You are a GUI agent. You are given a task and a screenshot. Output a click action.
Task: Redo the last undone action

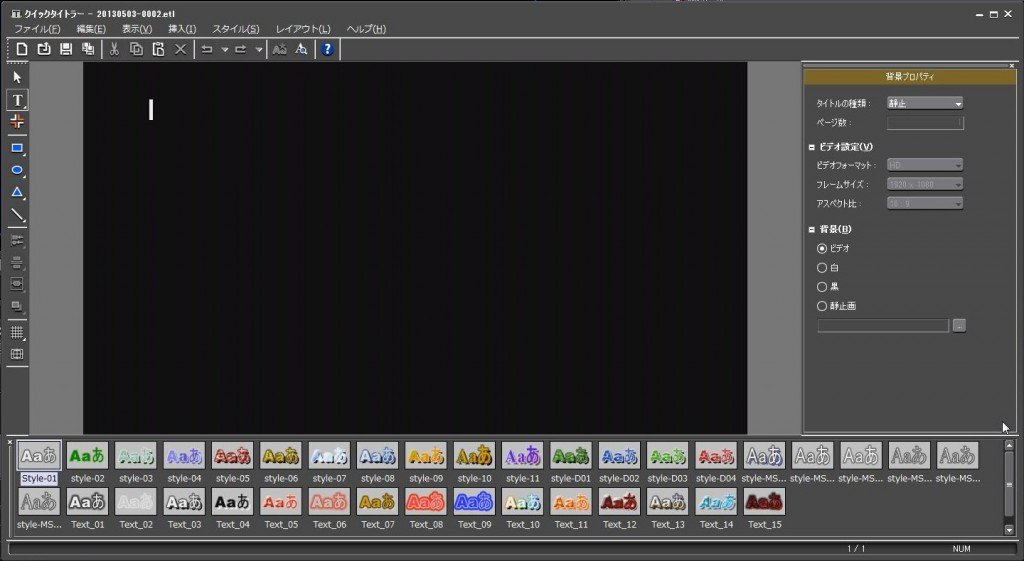tap(240, 49)
